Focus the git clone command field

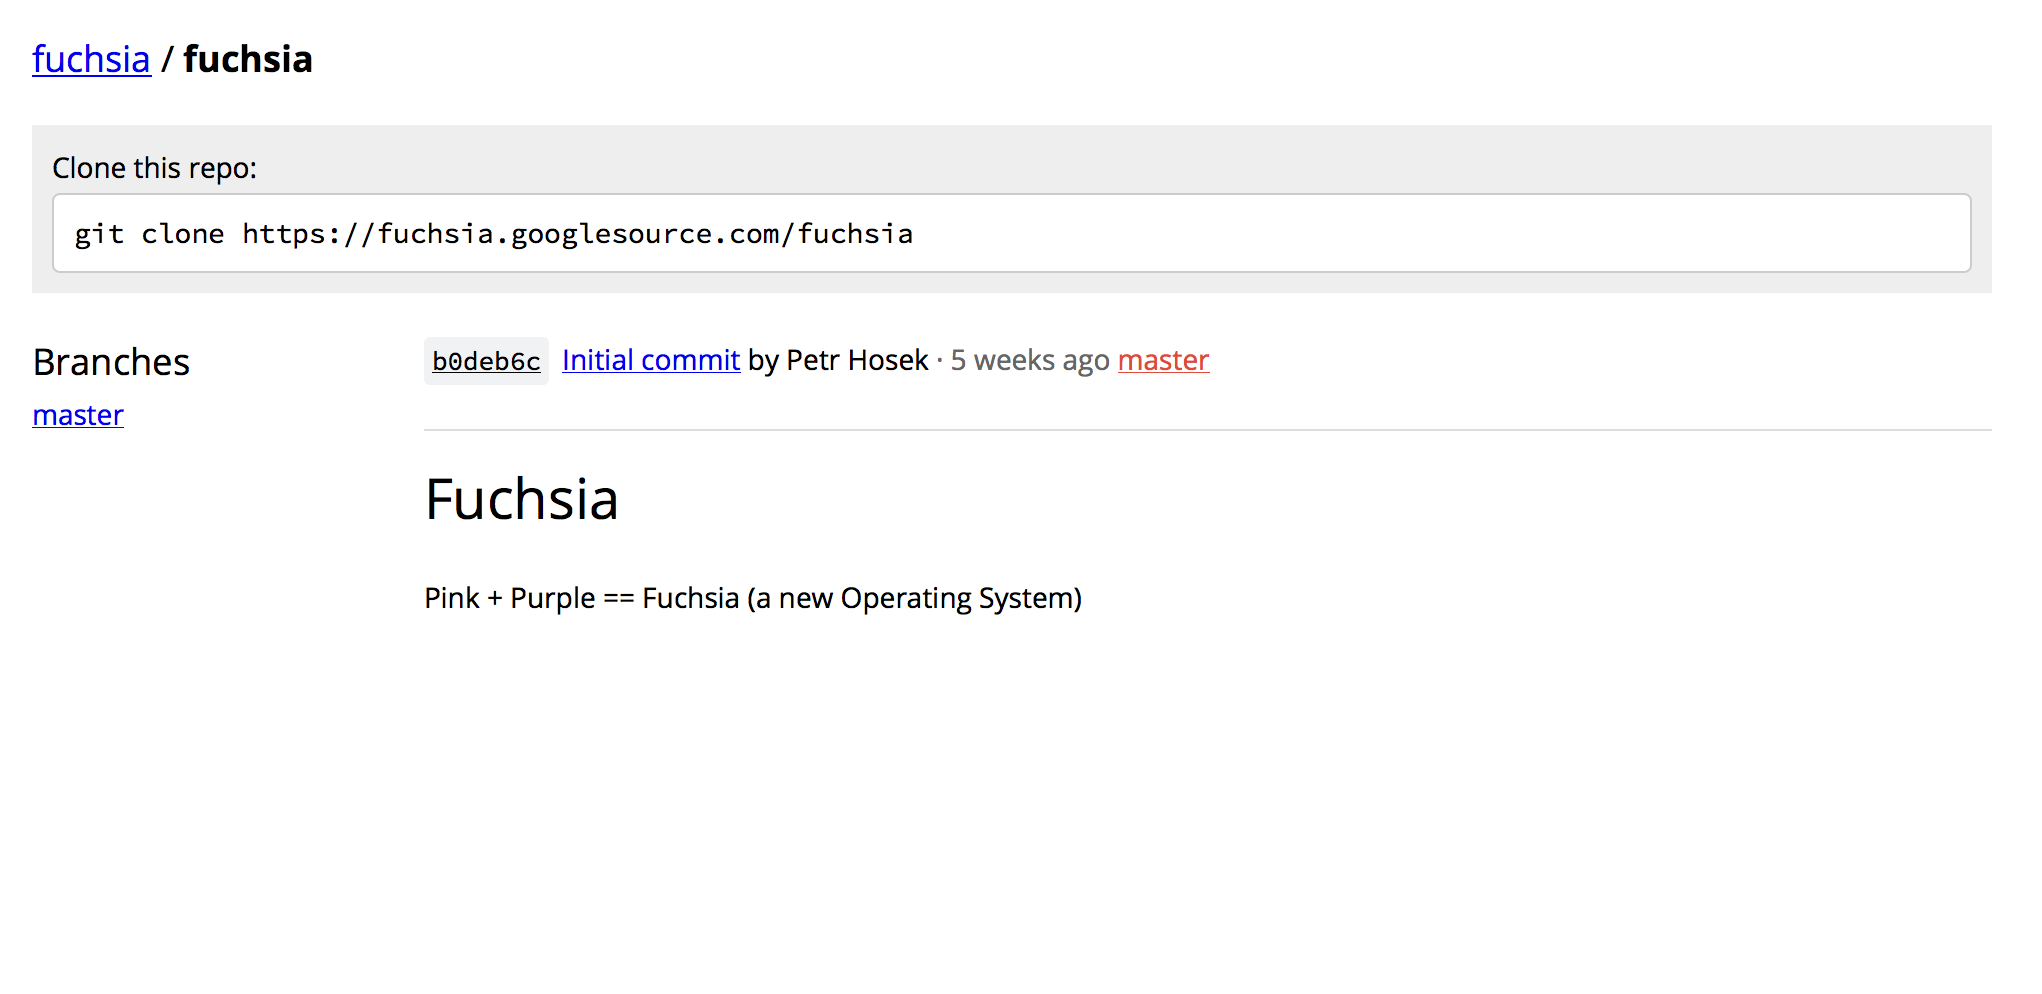(x=1400, y=233)
